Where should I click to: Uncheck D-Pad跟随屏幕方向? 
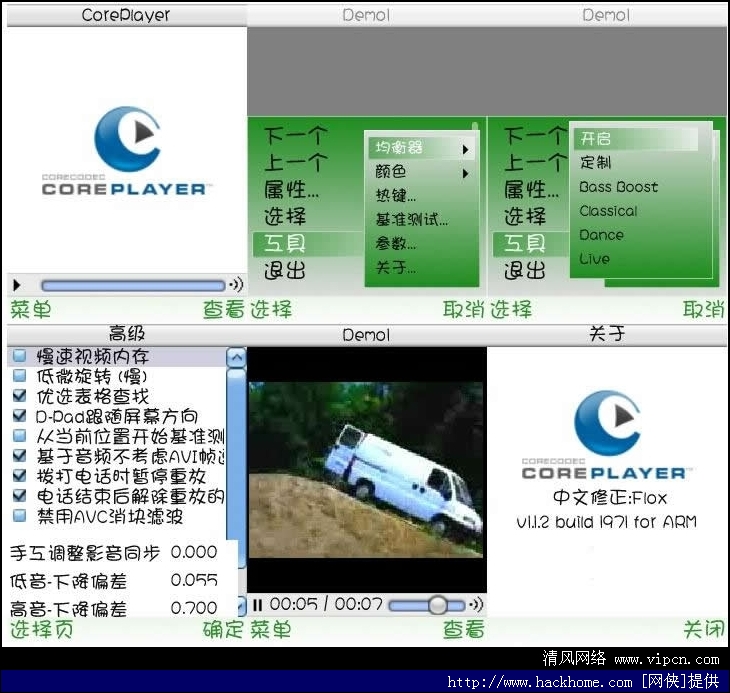pos(20,415)
